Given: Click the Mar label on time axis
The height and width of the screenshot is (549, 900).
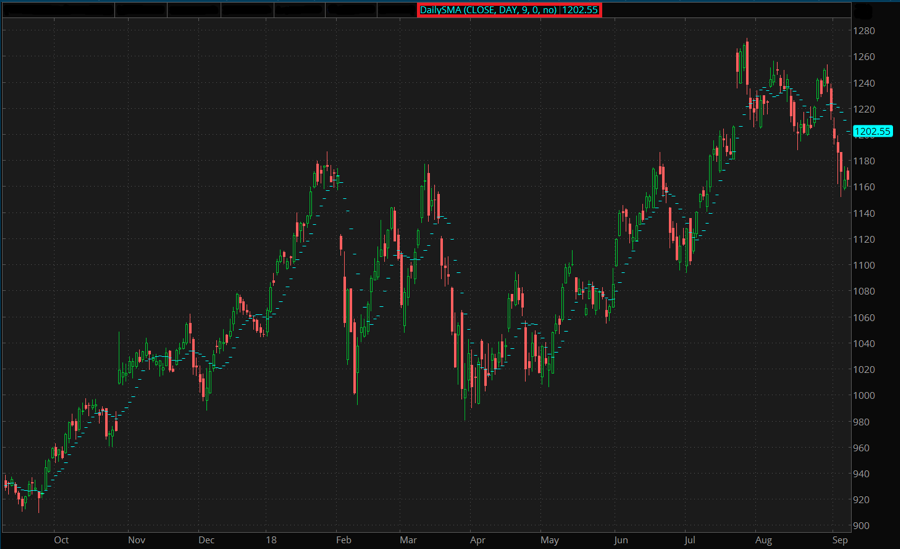Looking at the screenshot, I should (x=408, y=539).
